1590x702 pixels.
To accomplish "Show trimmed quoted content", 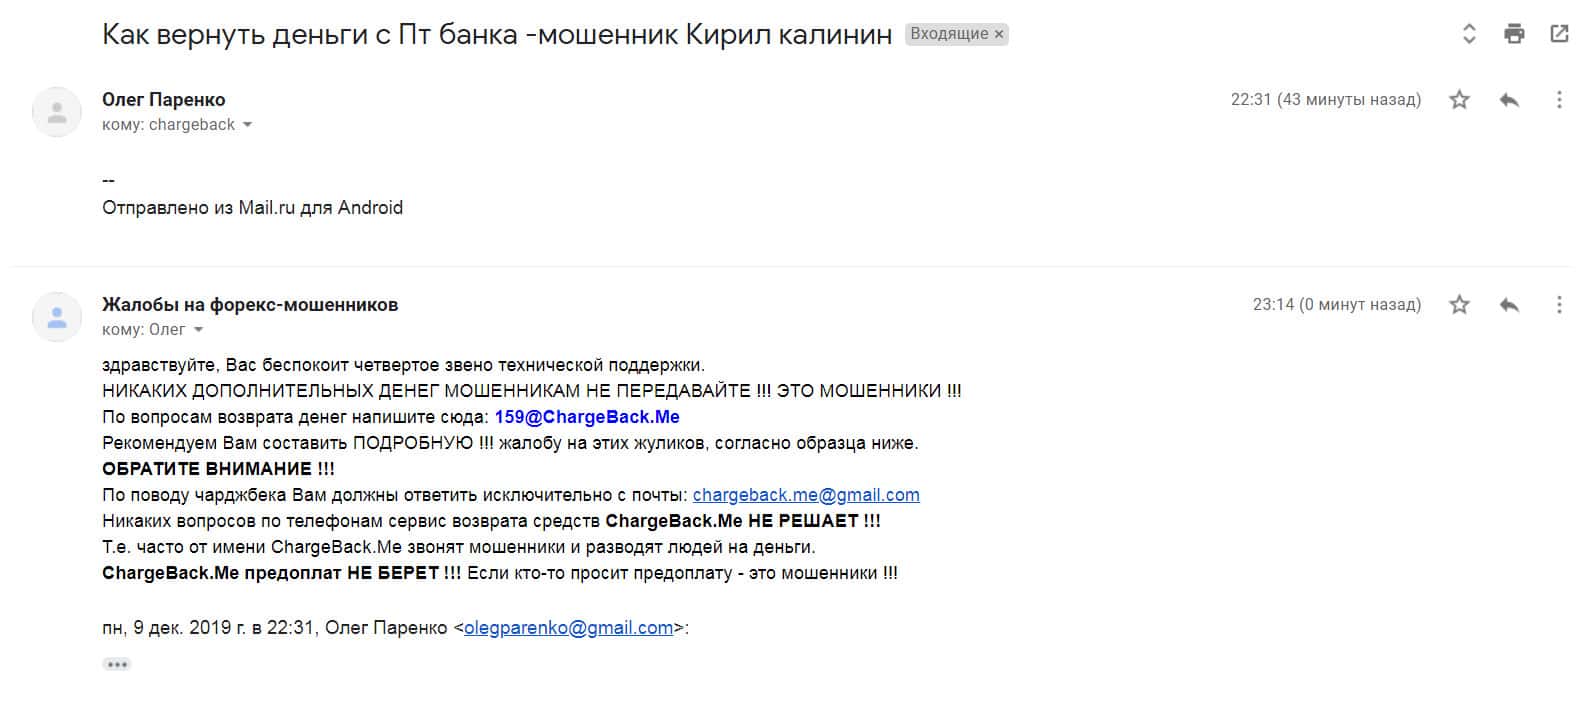I will (x=117, y=664).
